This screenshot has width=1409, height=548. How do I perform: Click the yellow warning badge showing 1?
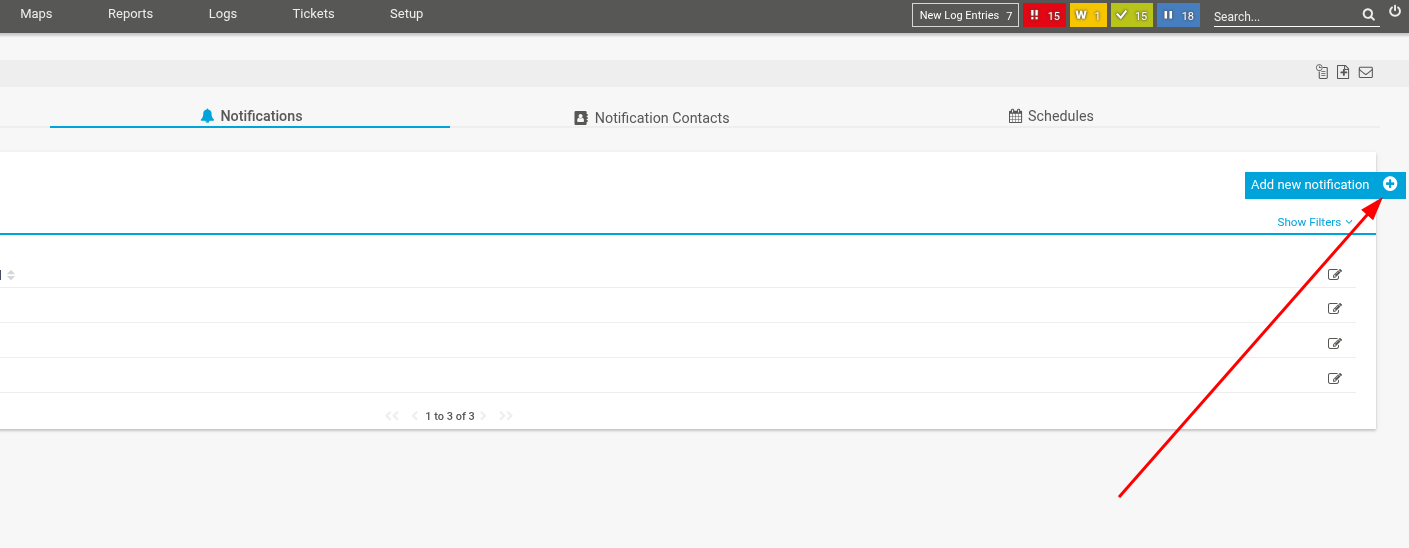[x=1088, y=15]
